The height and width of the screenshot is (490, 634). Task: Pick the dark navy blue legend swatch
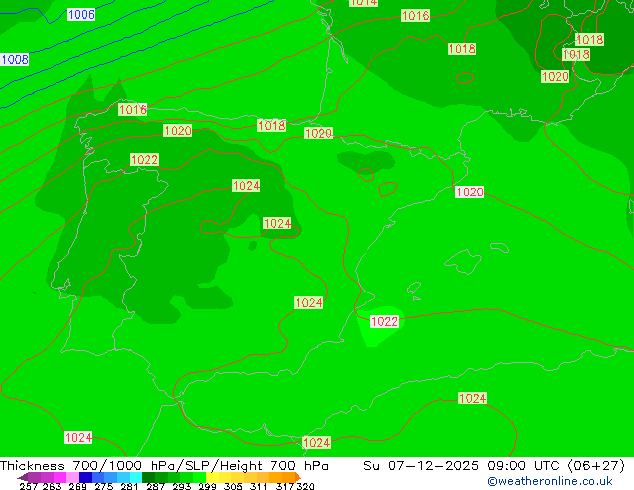pyautogui.click(x=85, y=477)
